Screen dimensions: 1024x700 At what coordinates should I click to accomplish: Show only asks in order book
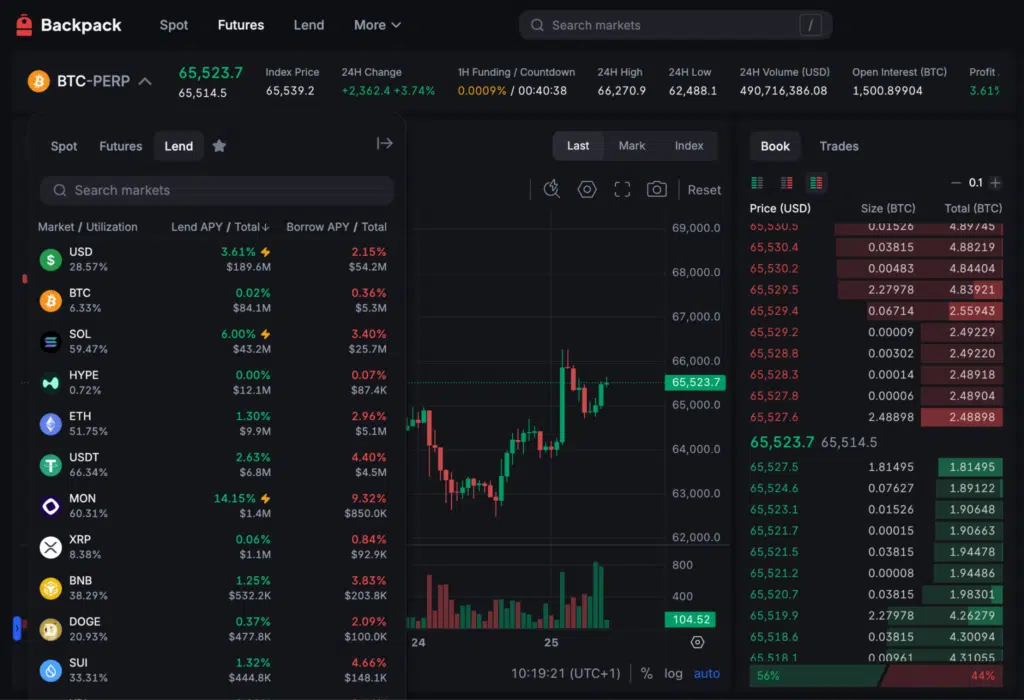[787, 183]
